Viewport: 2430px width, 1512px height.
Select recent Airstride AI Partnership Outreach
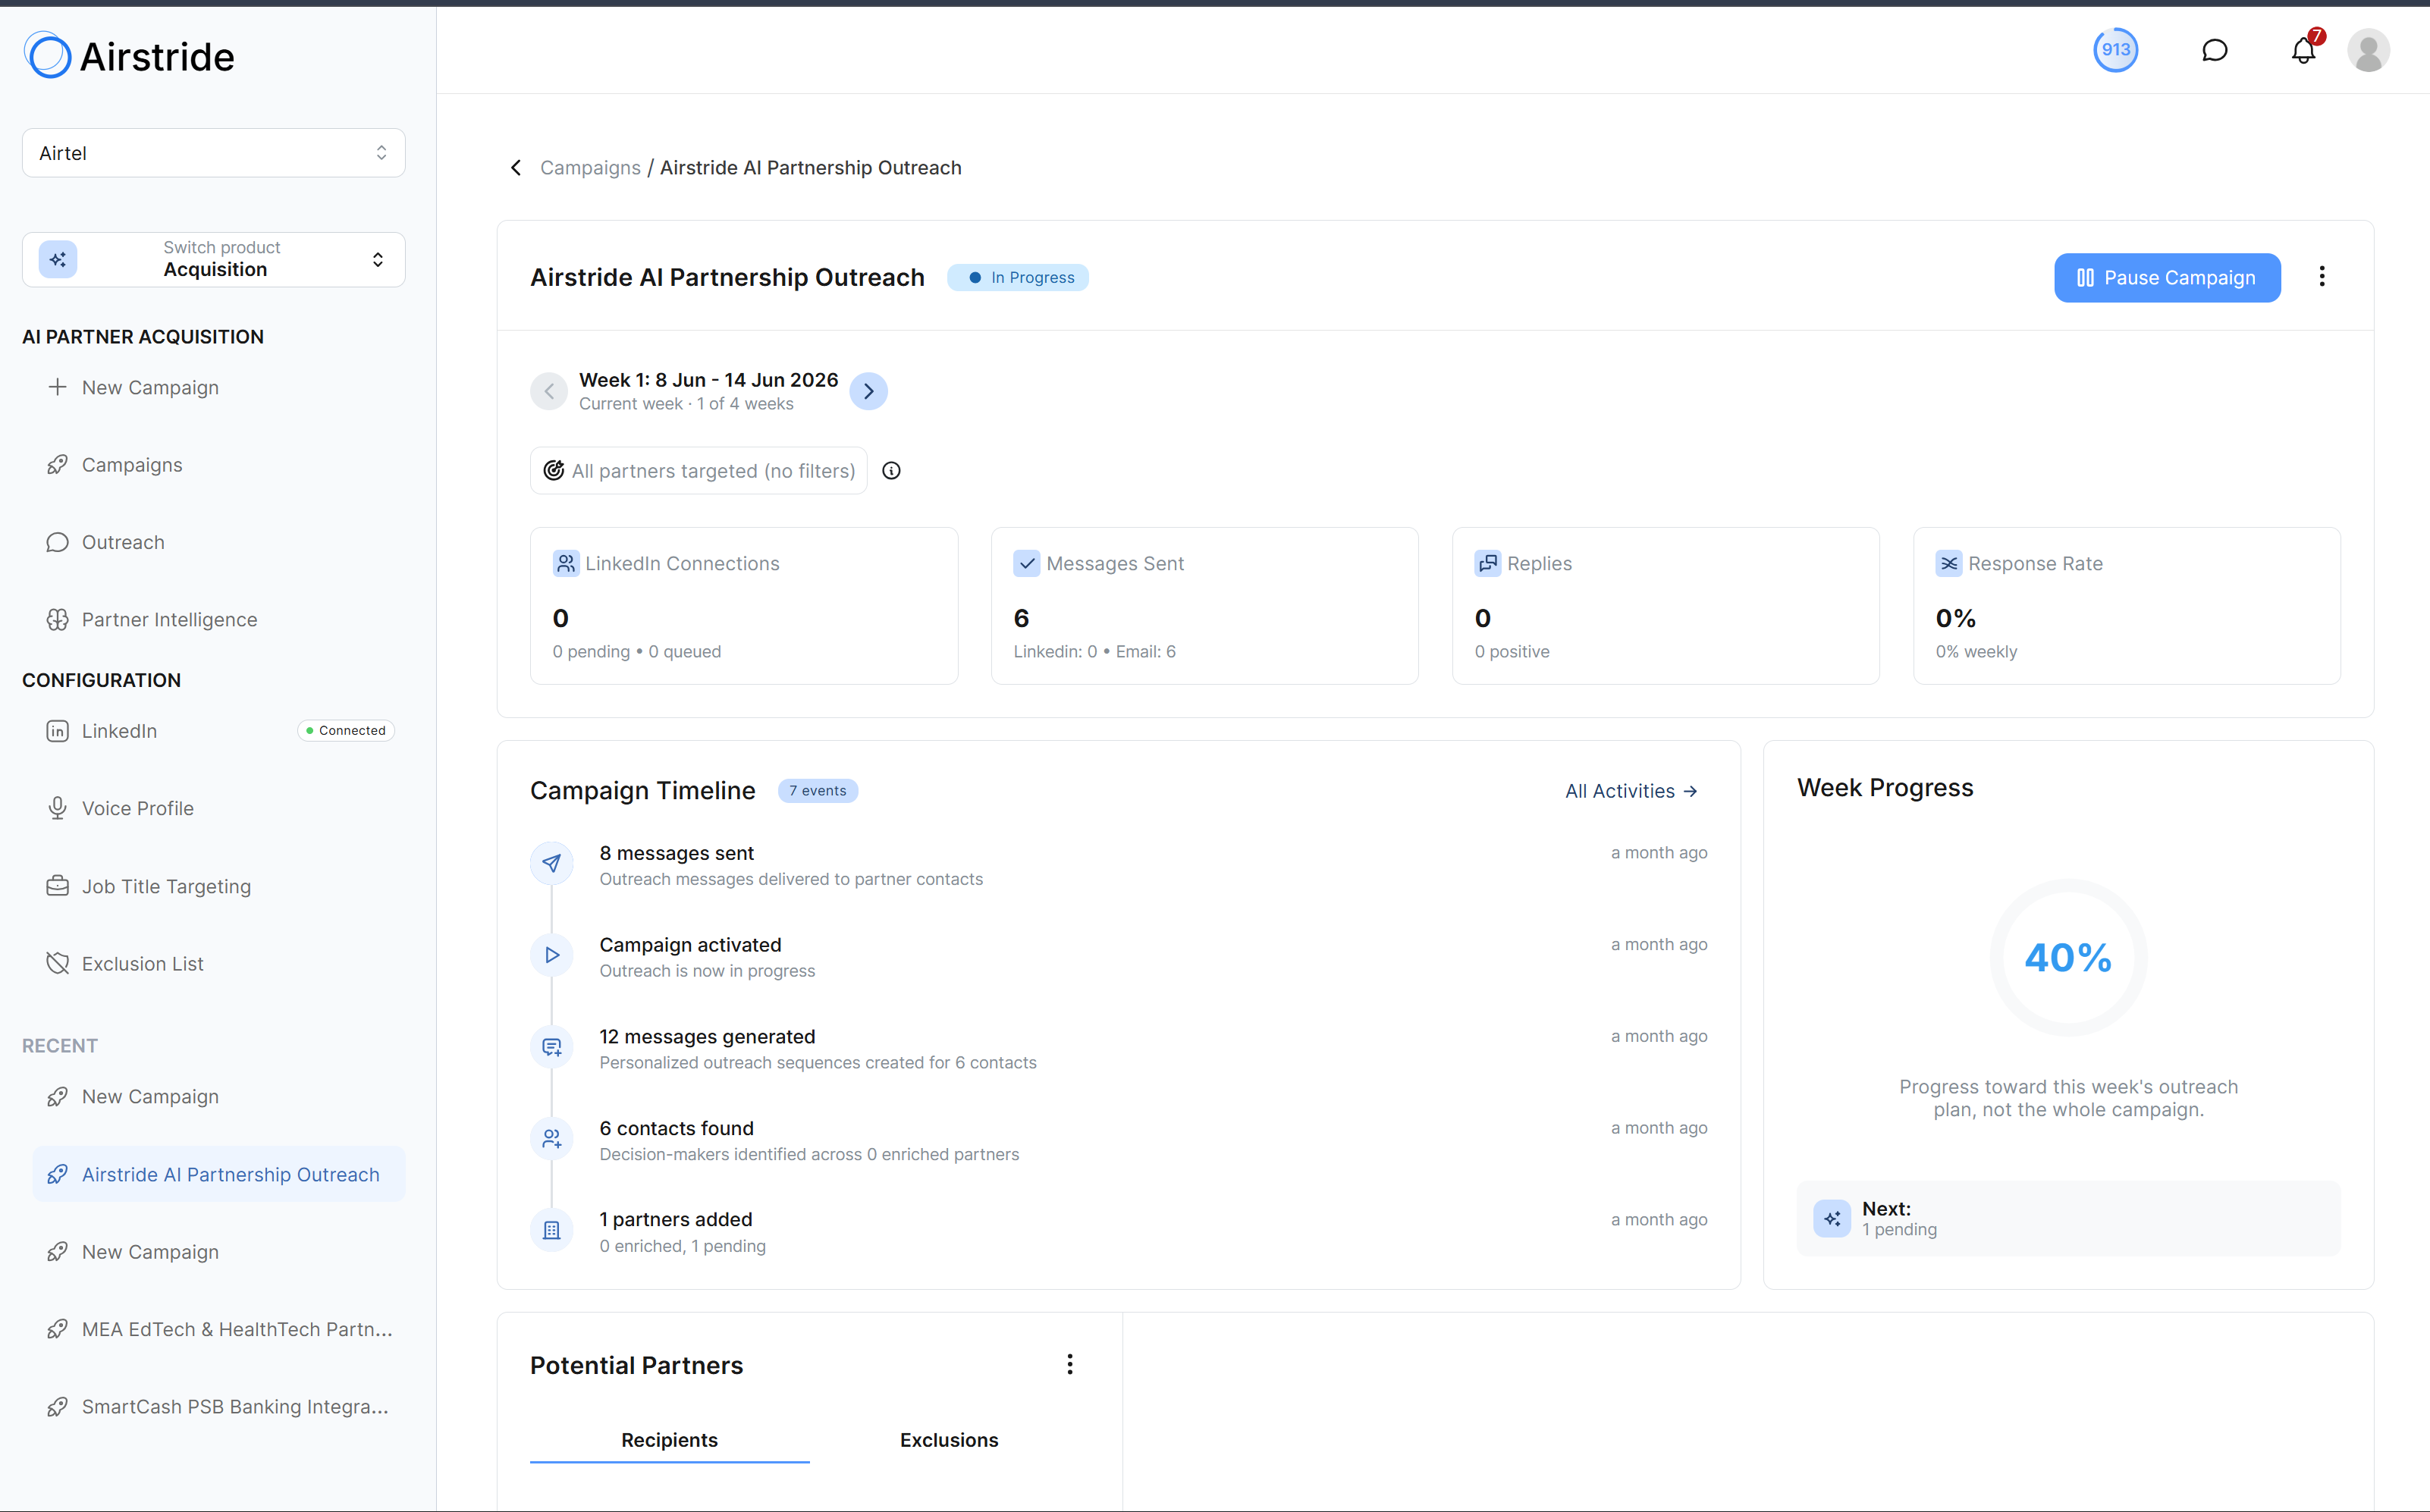[219, 1174]
